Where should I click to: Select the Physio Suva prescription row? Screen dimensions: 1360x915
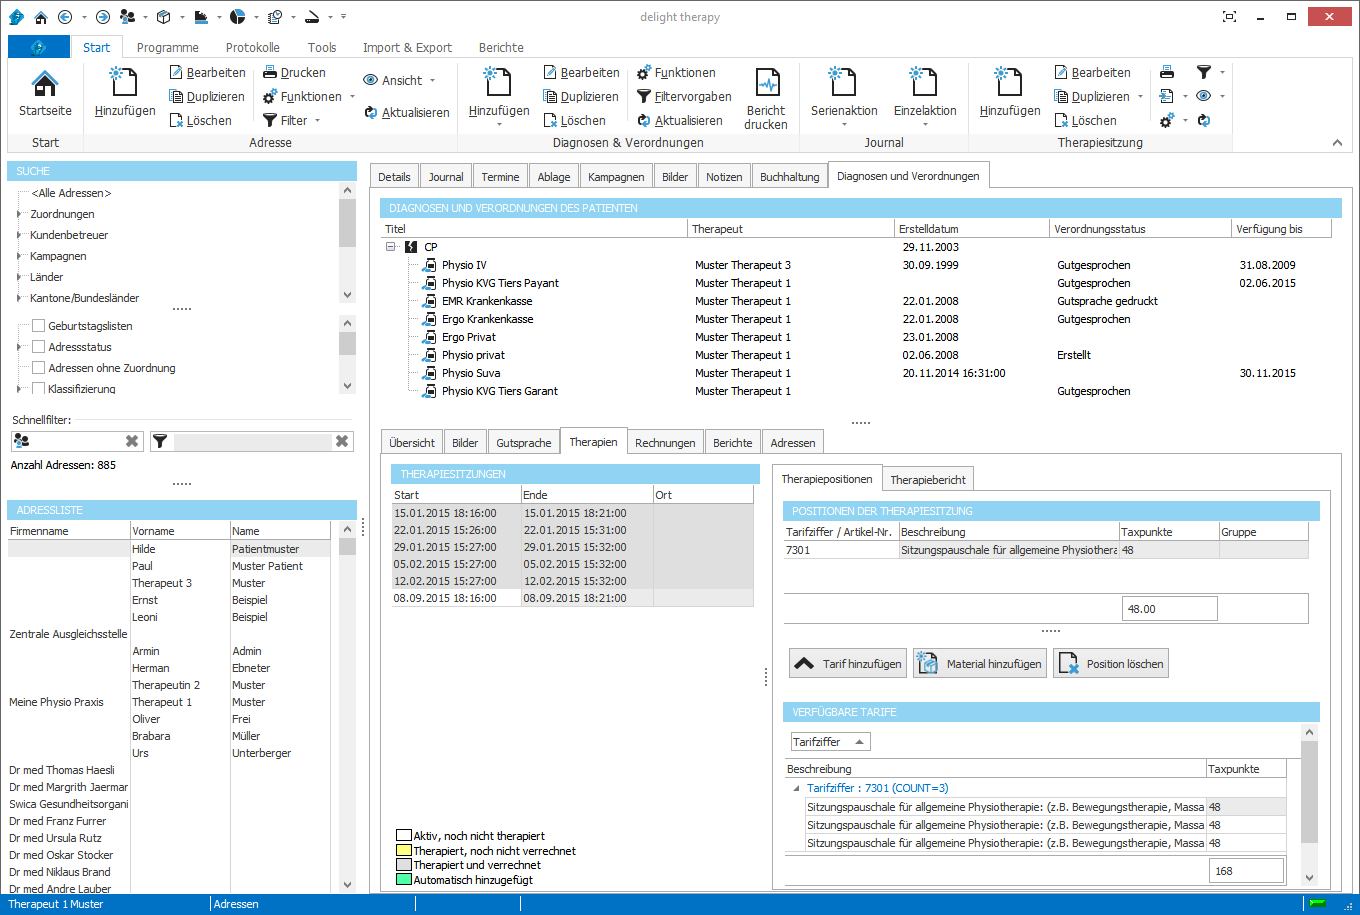coord(471,373)
